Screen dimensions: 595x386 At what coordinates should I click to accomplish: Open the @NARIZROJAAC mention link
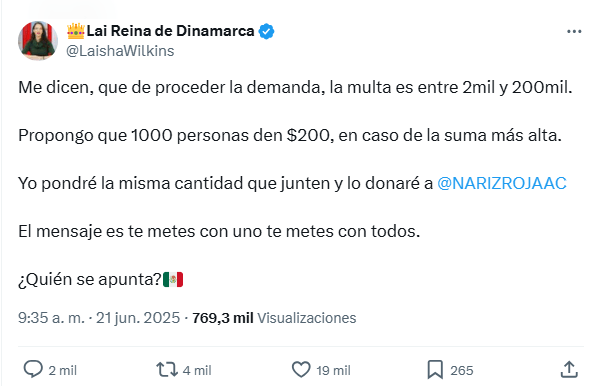tap(502, 183)
